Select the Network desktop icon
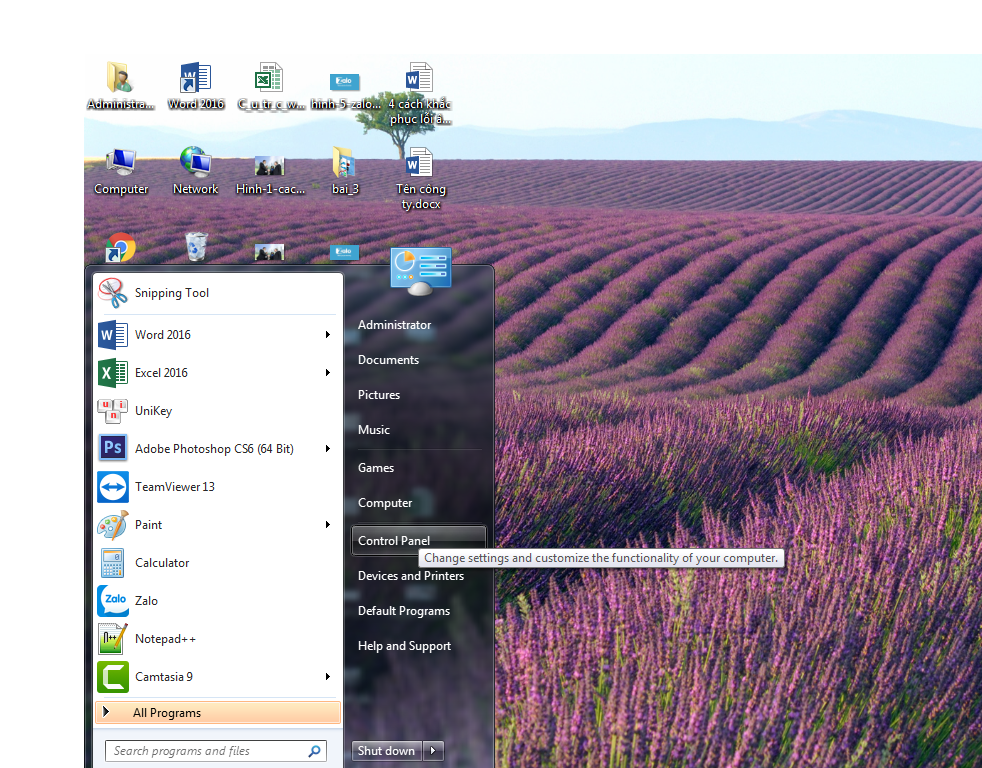This screenshot has width=982, height=768. [195, 172]
